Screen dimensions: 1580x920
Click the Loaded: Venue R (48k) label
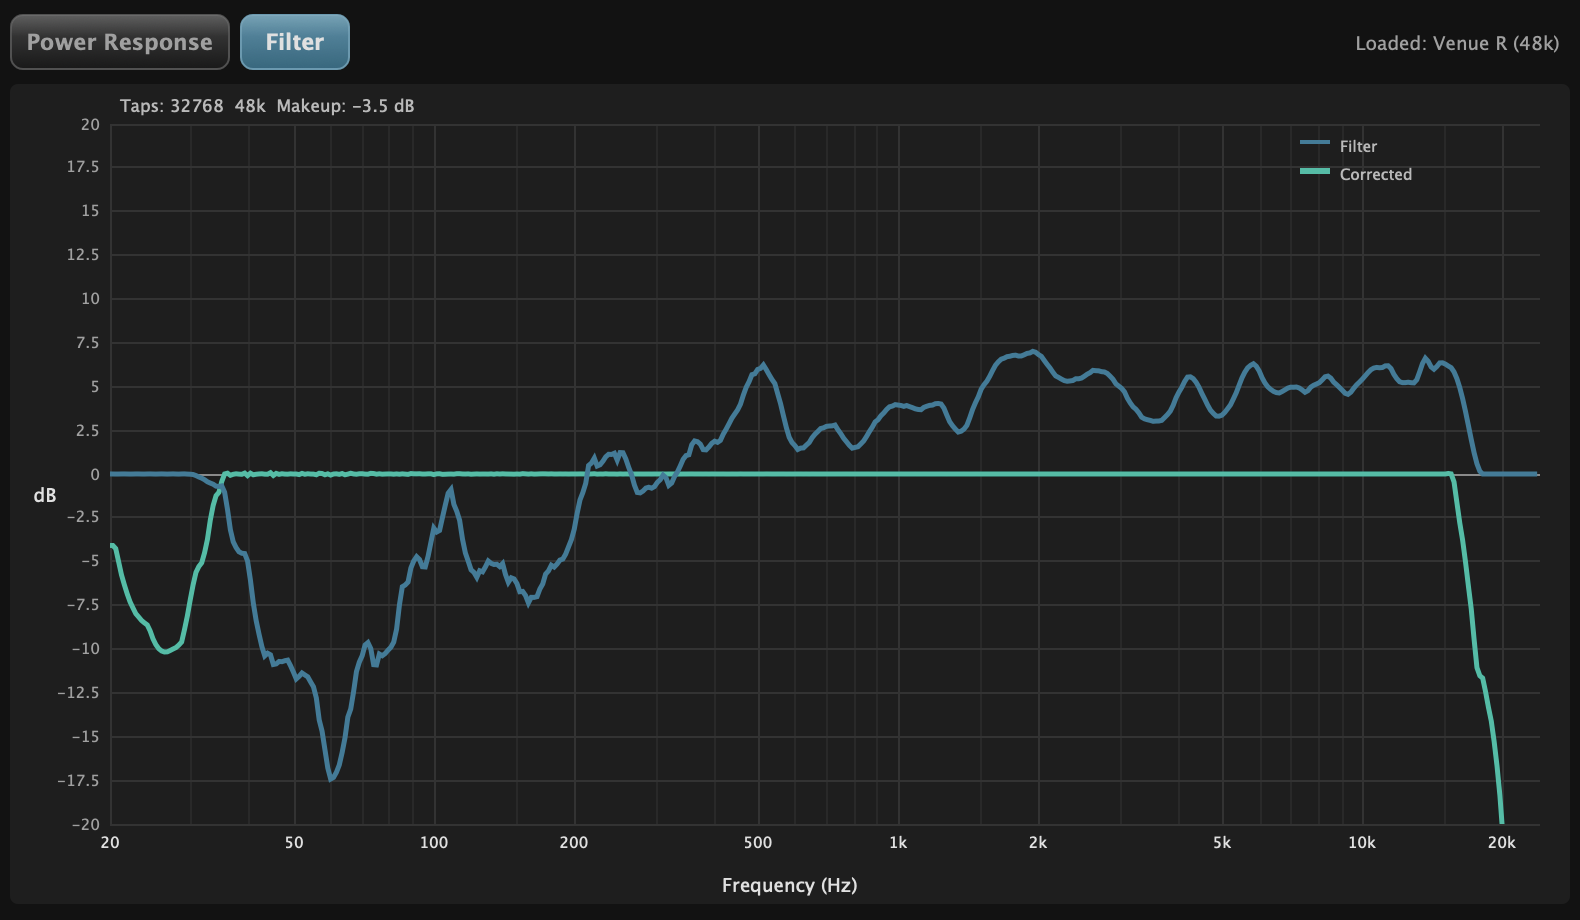click(x=1456, y=43)
